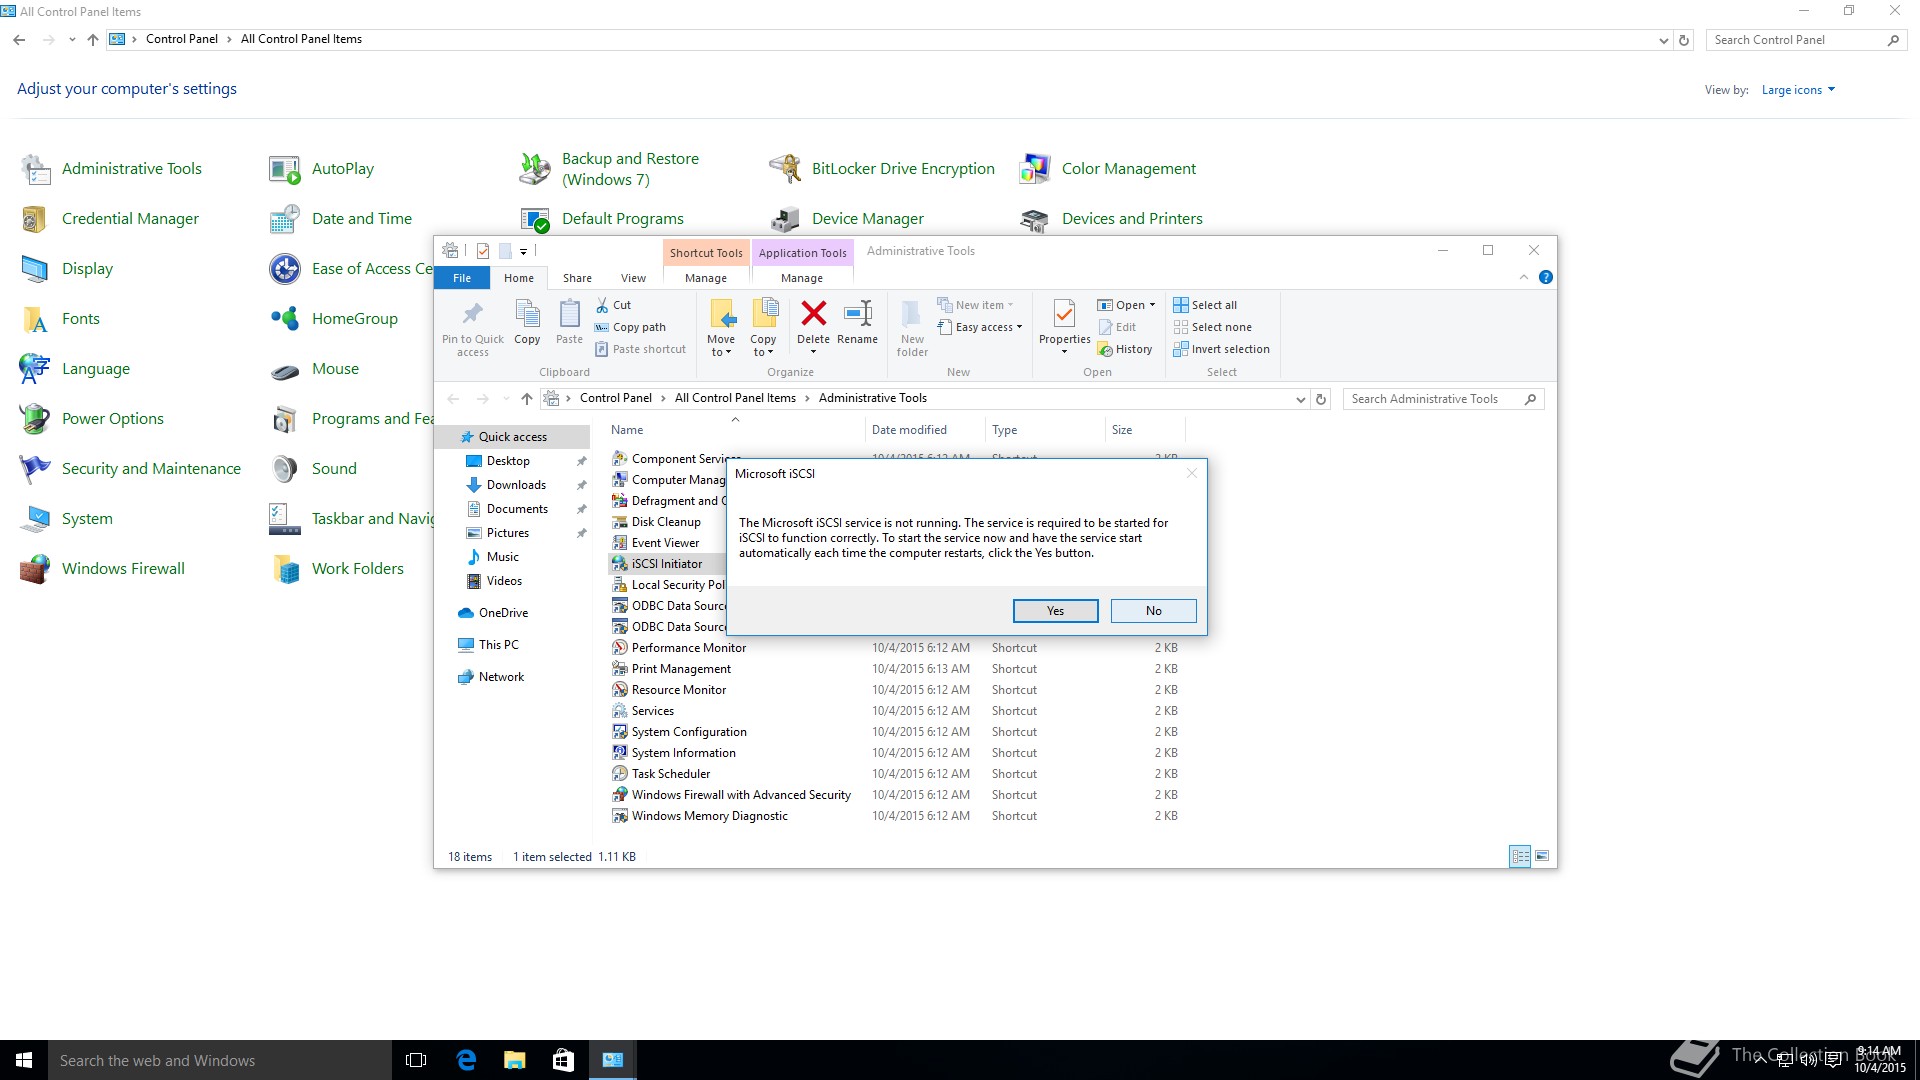This screenshot has height=1080, width=1920.
Task: Switch to the View ribbon tab
Action: (633, 278)
